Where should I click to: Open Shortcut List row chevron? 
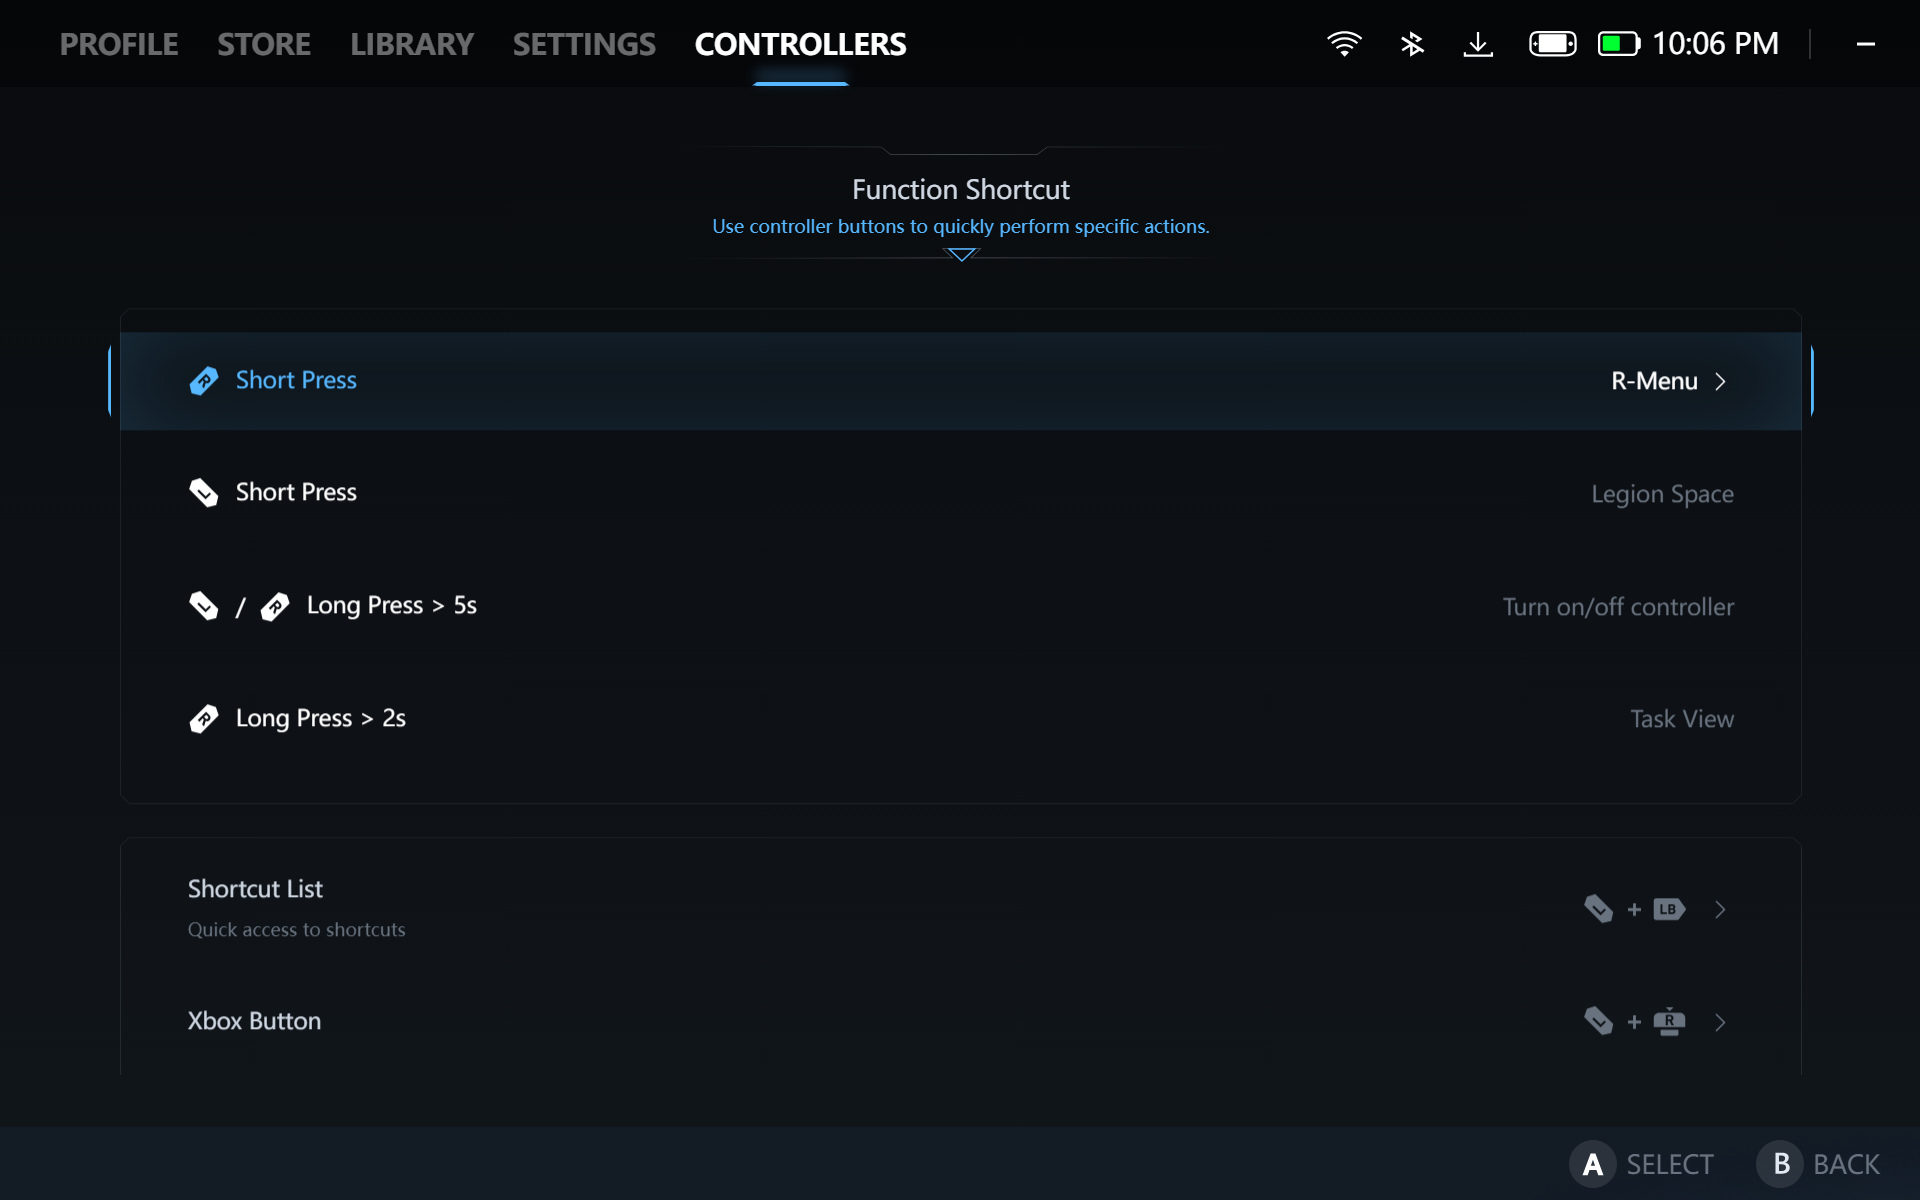tap(1720, 909)
